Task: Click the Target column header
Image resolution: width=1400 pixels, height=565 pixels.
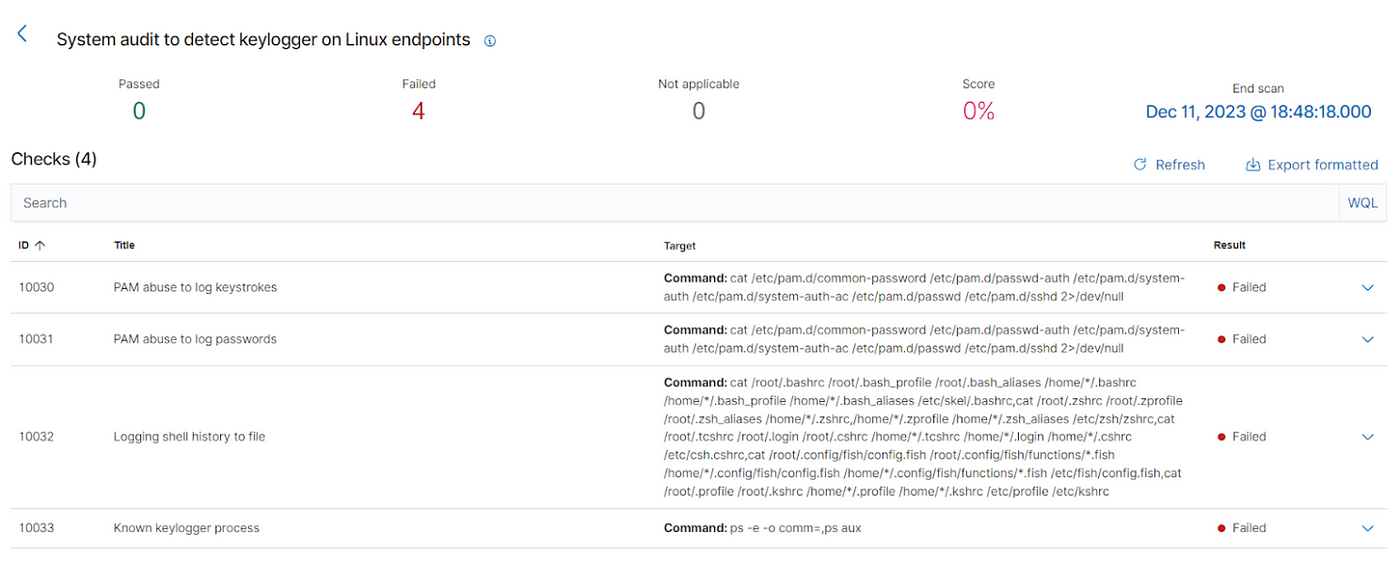Action: pyautogui.click(x=680, y=245)
